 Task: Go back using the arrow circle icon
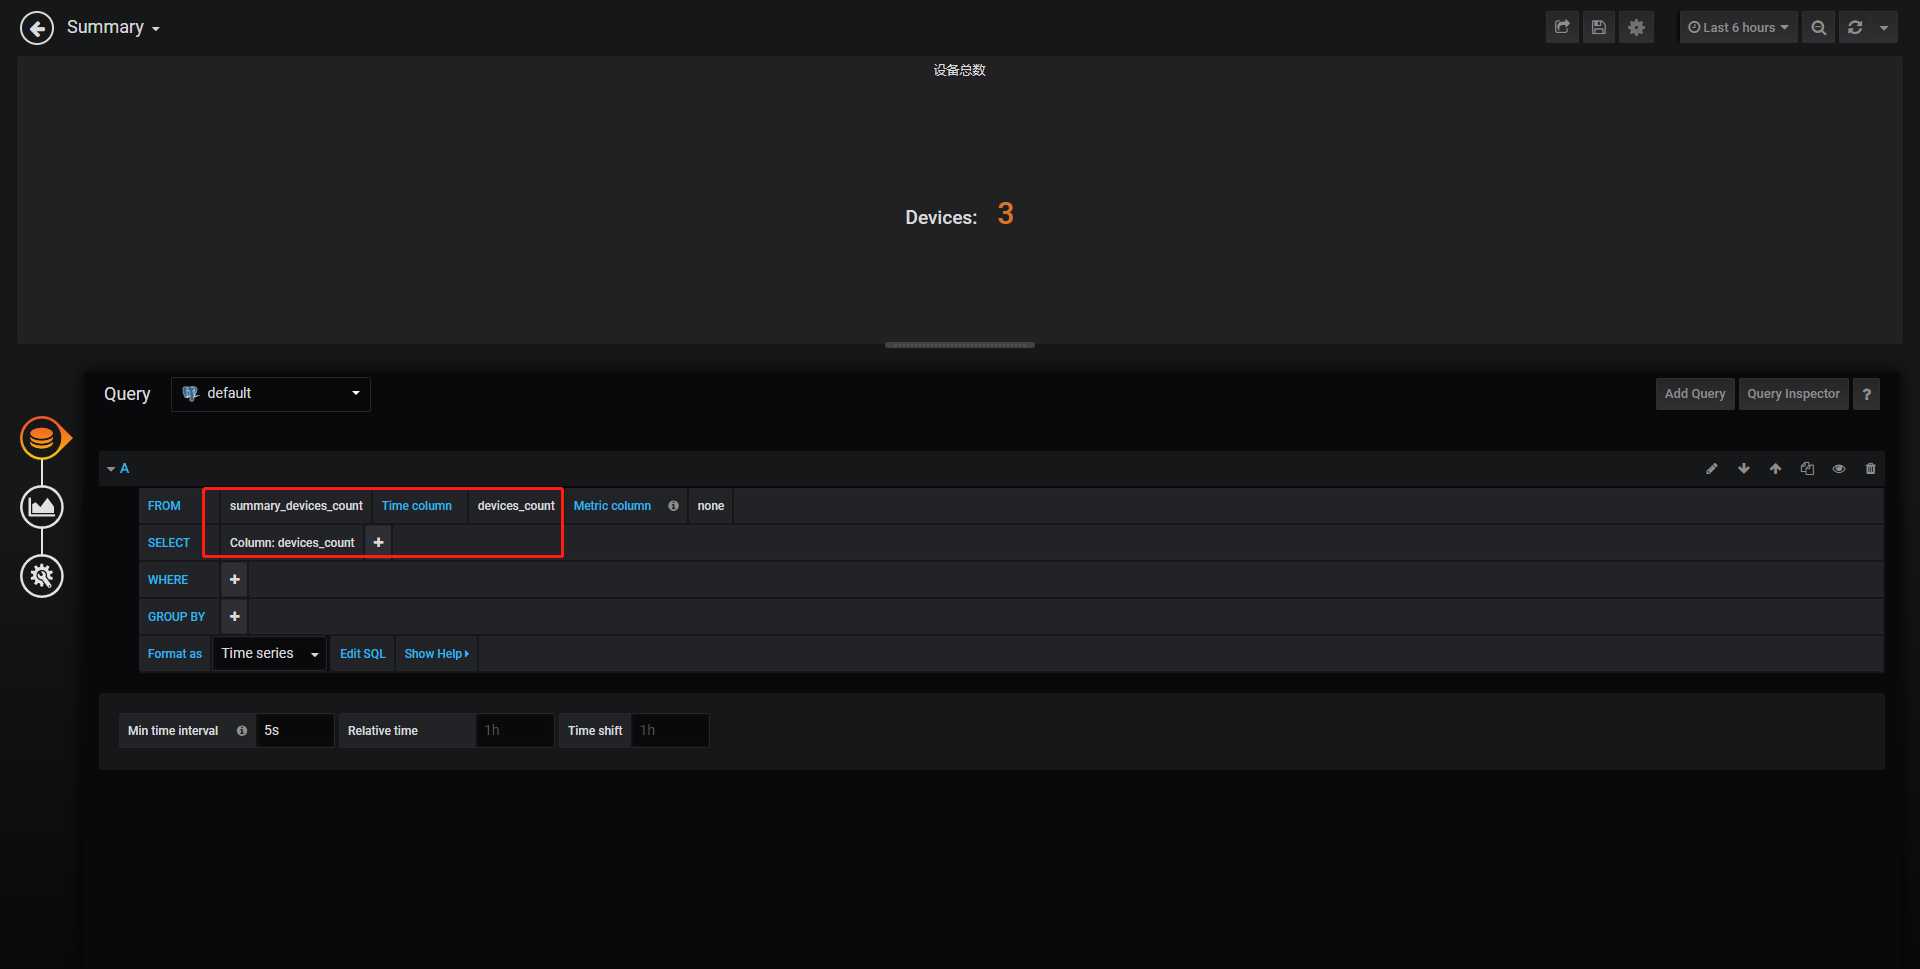pyautogui.click(x=37, y=28)
